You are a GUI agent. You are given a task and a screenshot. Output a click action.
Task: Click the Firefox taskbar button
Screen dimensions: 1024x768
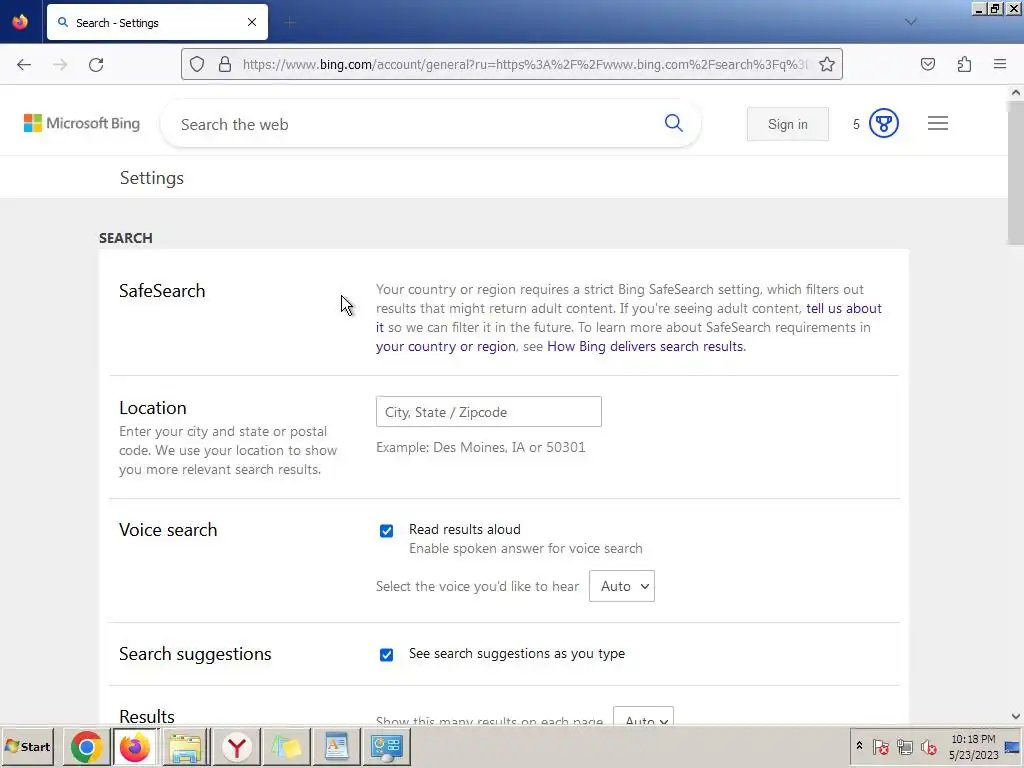coord(135,746)
